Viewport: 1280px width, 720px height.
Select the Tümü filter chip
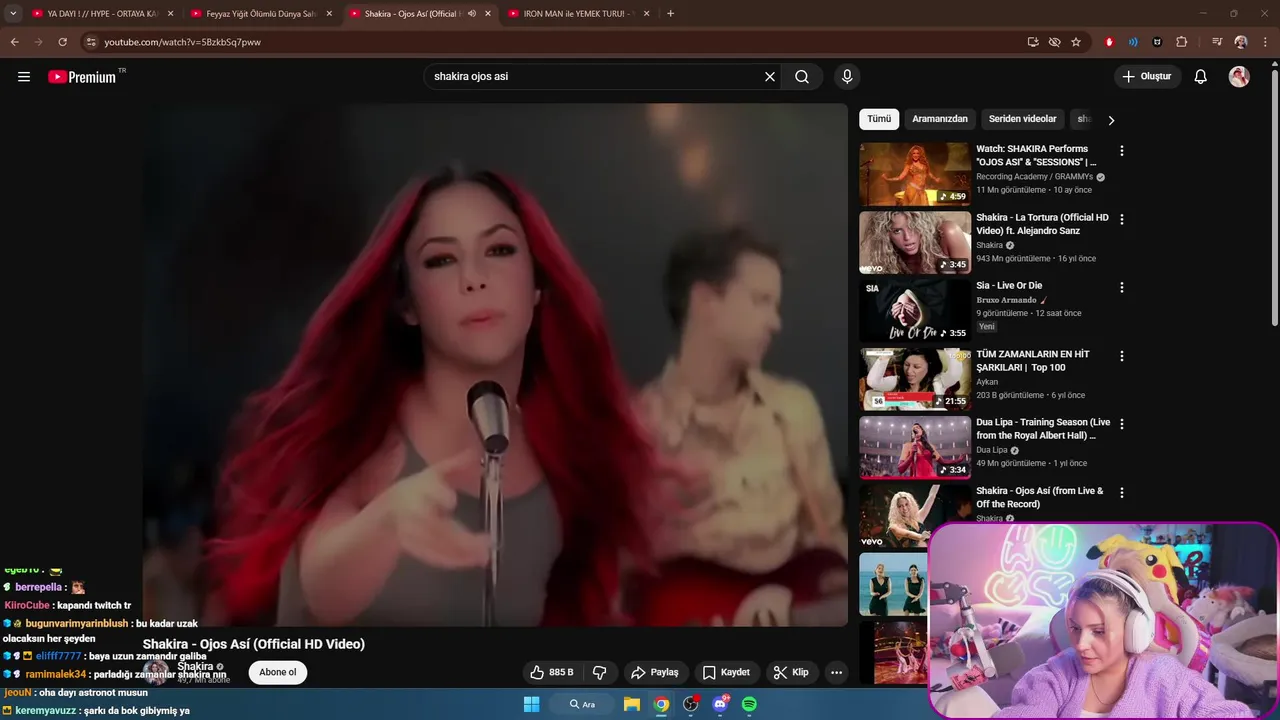(x=879, y=119)
